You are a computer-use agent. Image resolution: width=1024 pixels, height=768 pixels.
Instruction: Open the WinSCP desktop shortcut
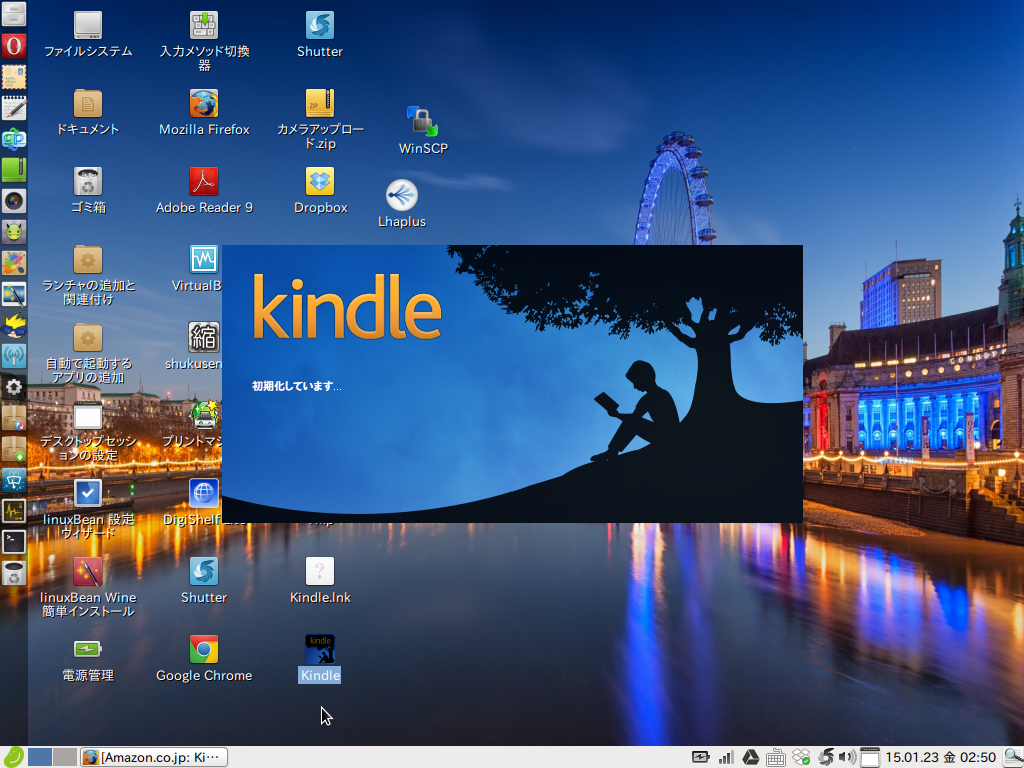pos(423,121)
